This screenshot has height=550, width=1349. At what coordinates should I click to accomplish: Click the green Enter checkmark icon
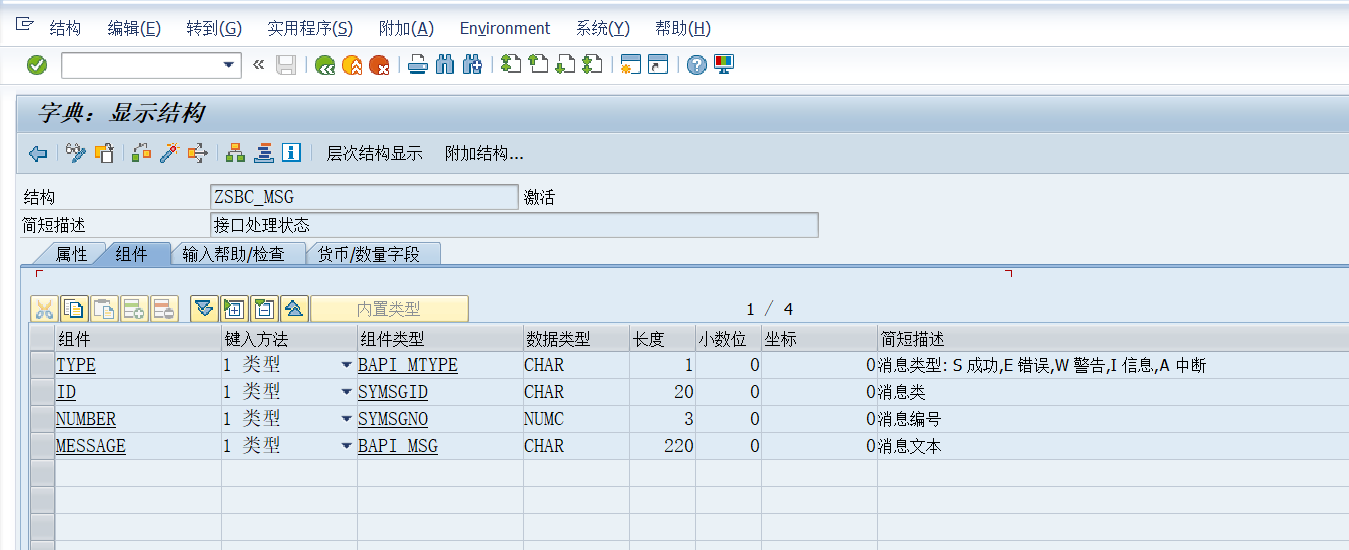click(37, 65)
